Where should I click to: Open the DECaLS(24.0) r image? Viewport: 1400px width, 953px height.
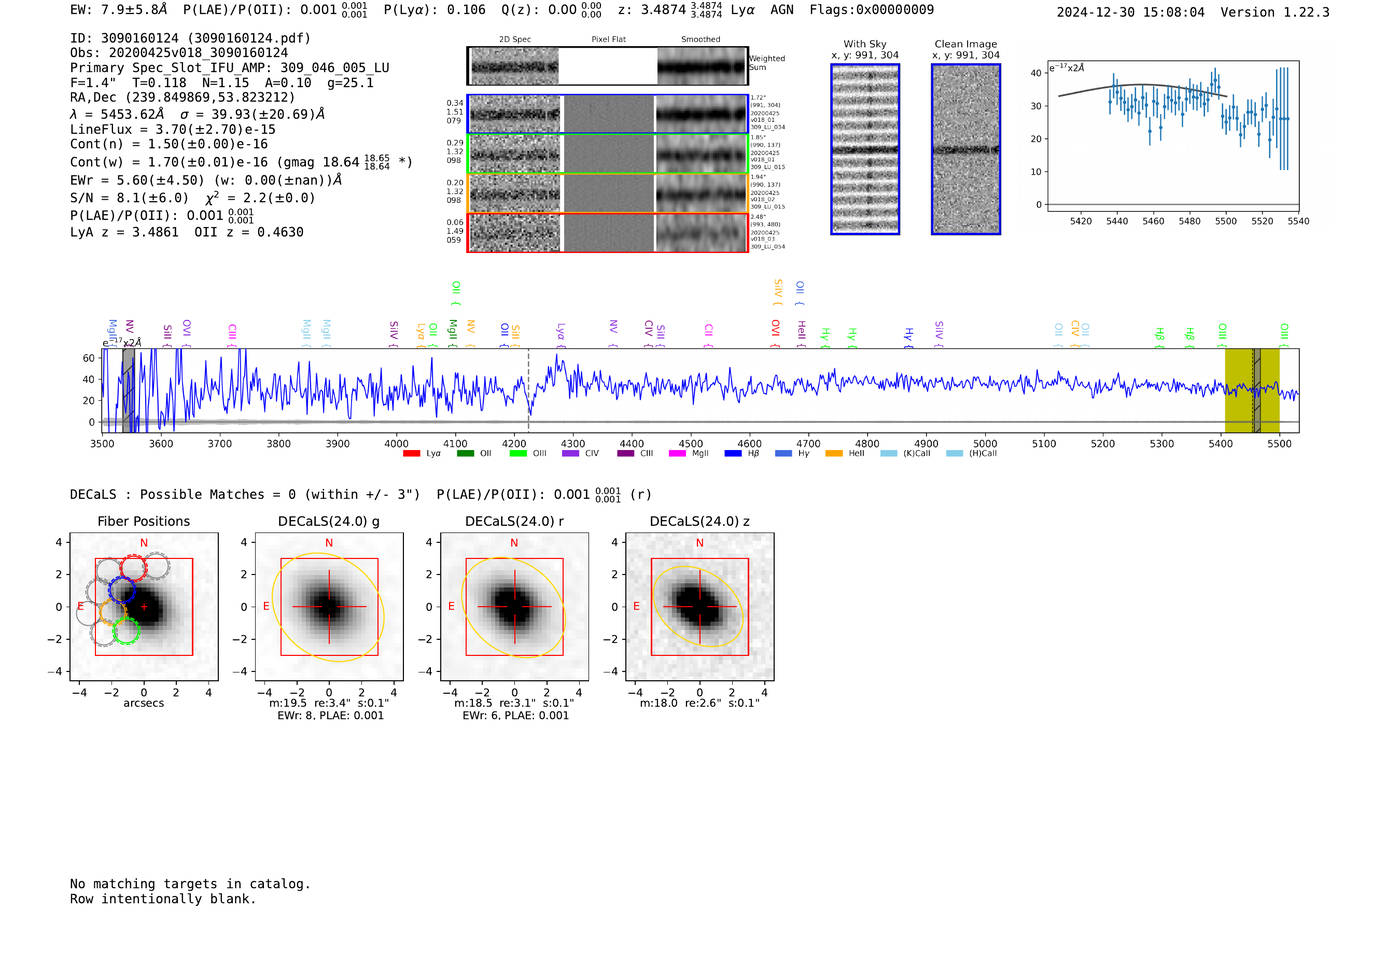(514, 607)
